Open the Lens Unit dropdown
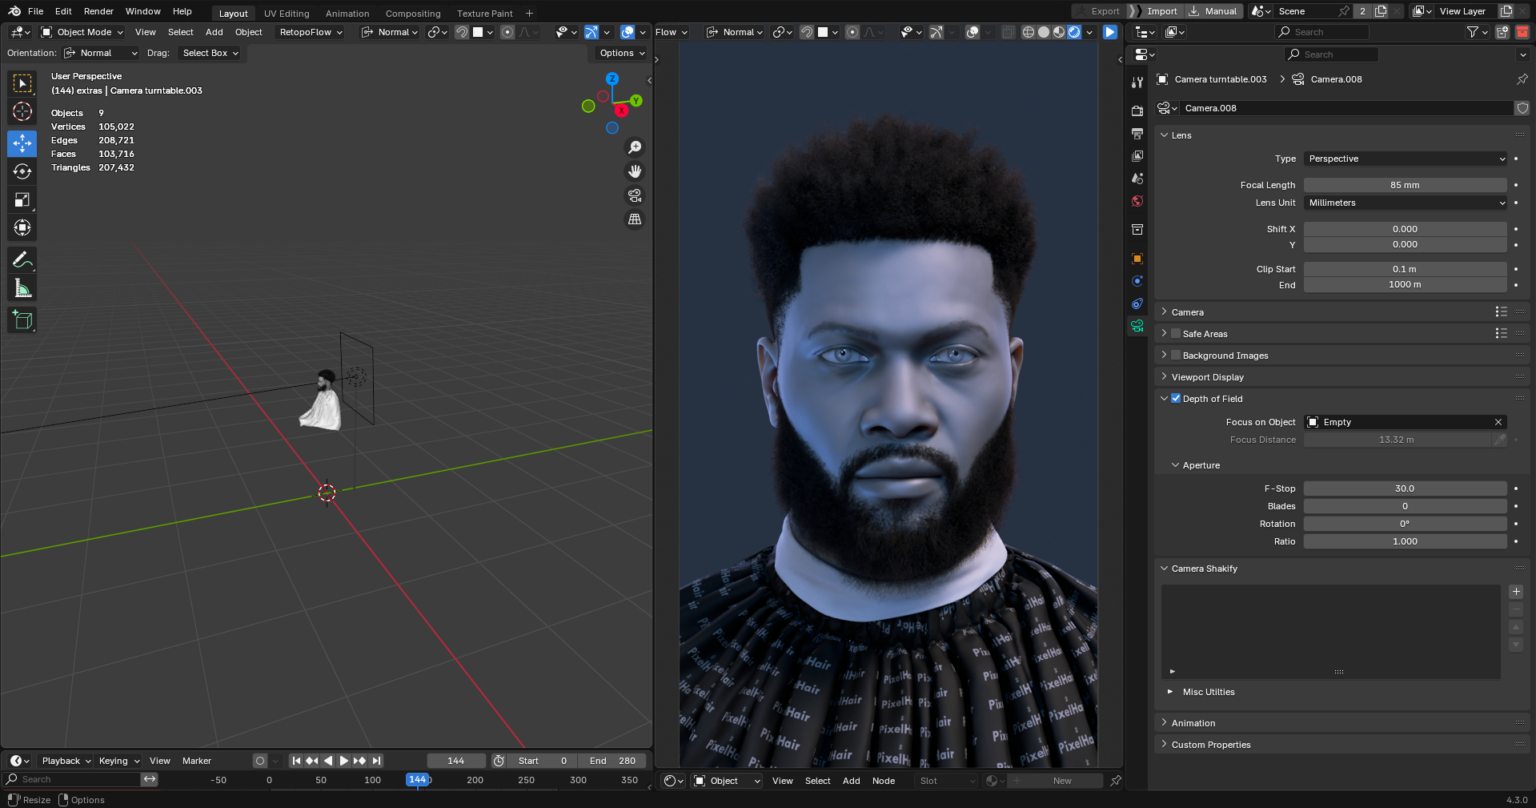 (x=1404, y=202)
